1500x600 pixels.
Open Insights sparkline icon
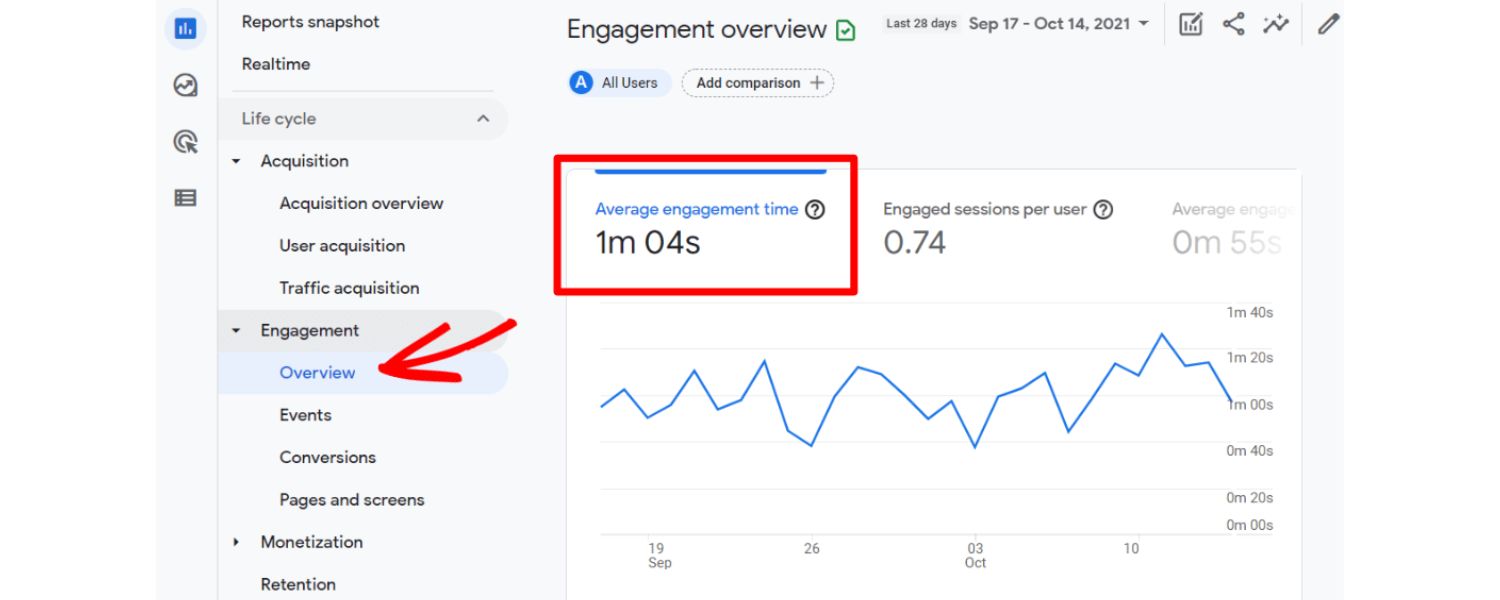(1275, 25)
